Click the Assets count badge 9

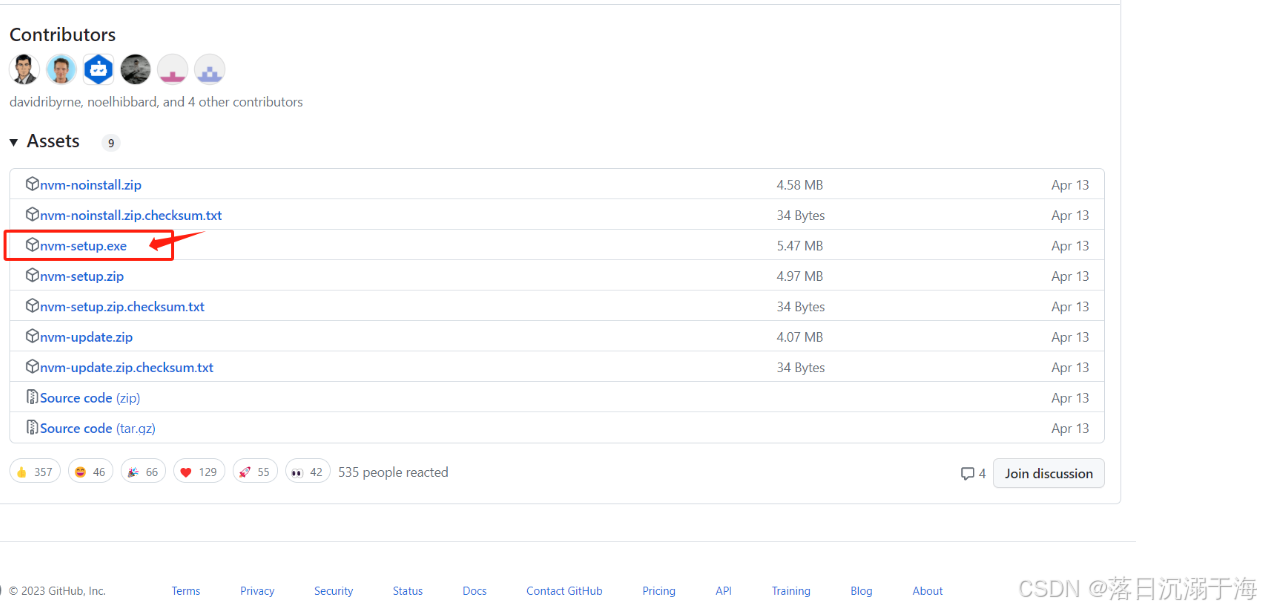(111, 143)
